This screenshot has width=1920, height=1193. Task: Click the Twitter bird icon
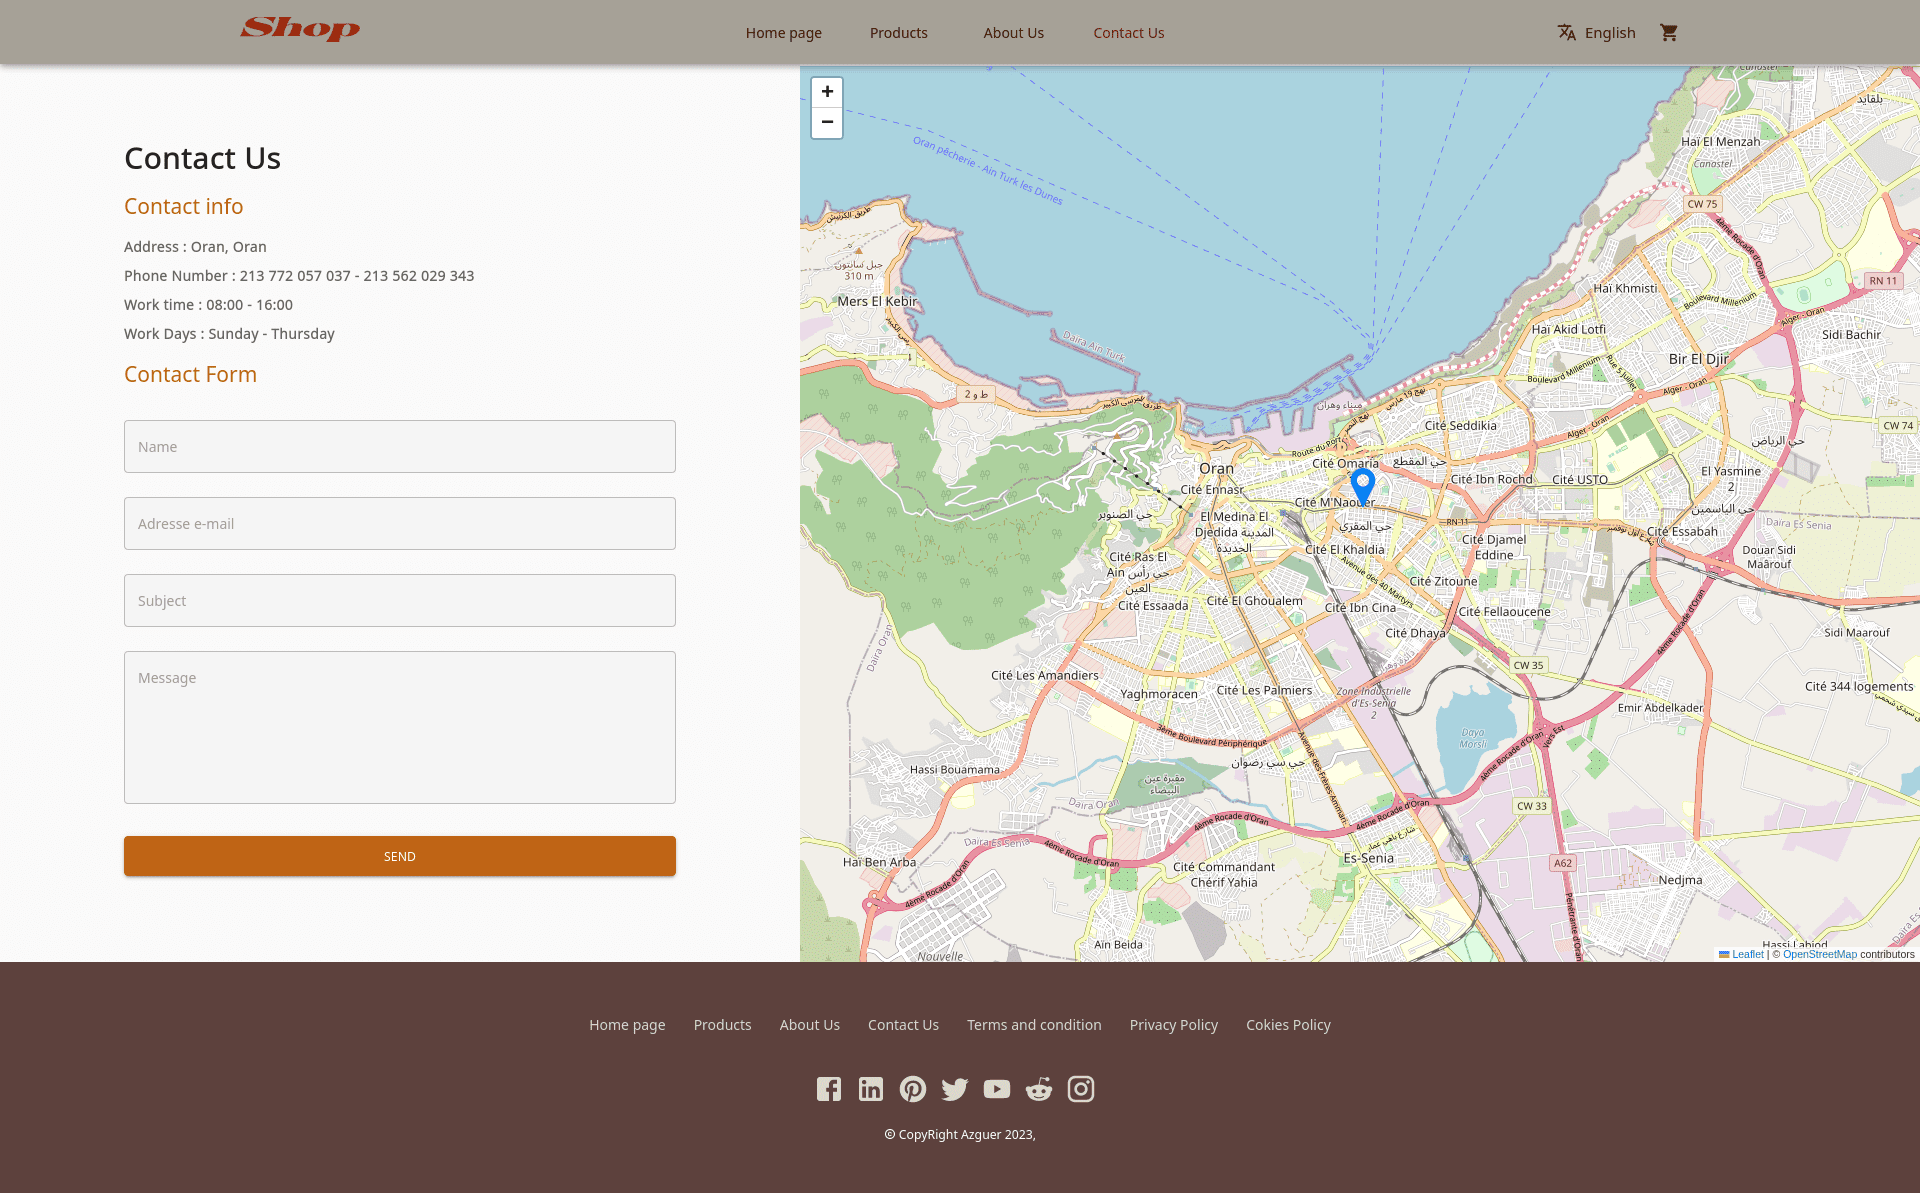tap(954, 1089)
